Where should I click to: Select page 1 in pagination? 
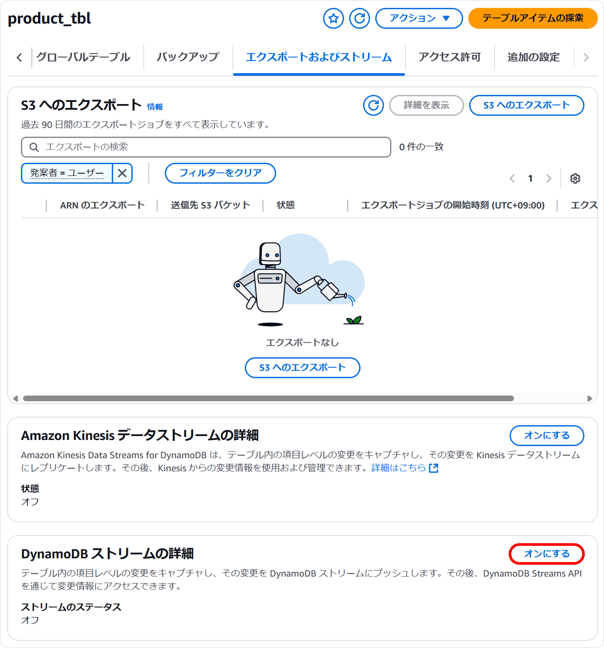[530, 179]
